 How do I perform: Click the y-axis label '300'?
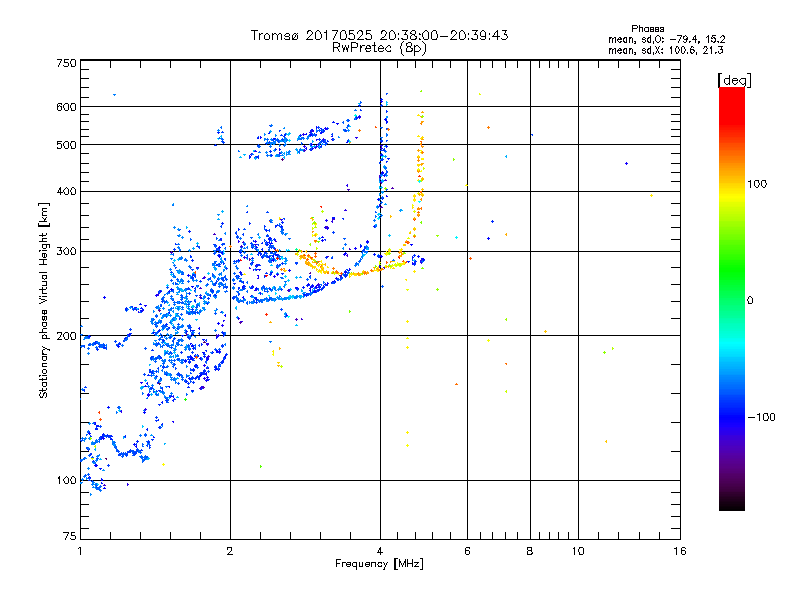(x=66, y=252)
